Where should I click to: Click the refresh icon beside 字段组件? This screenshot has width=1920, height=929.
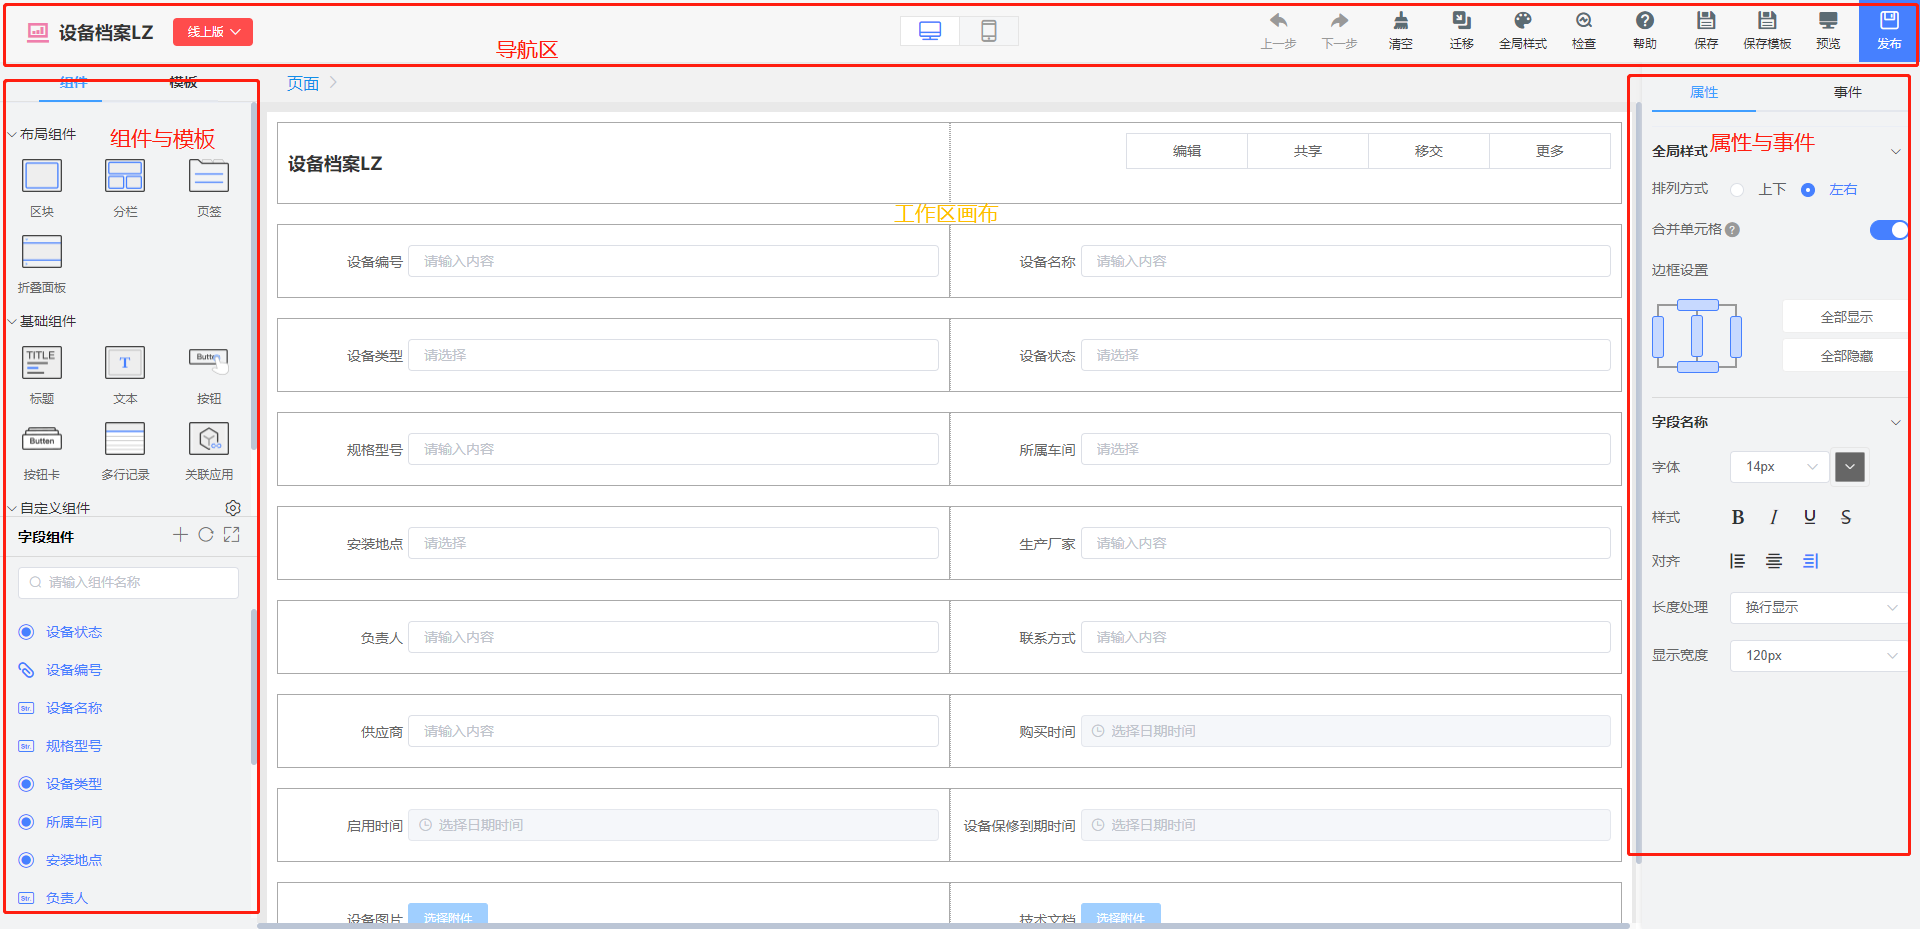[x=206, y=535]
